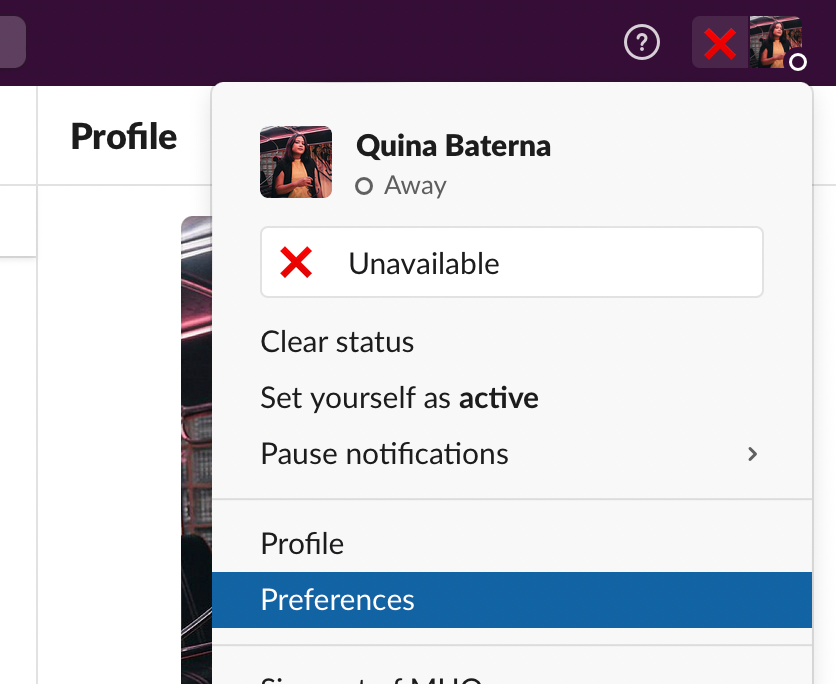Expand the Pause notifications submenu
This screenshot has width=836, height=684.
[384, 454]
